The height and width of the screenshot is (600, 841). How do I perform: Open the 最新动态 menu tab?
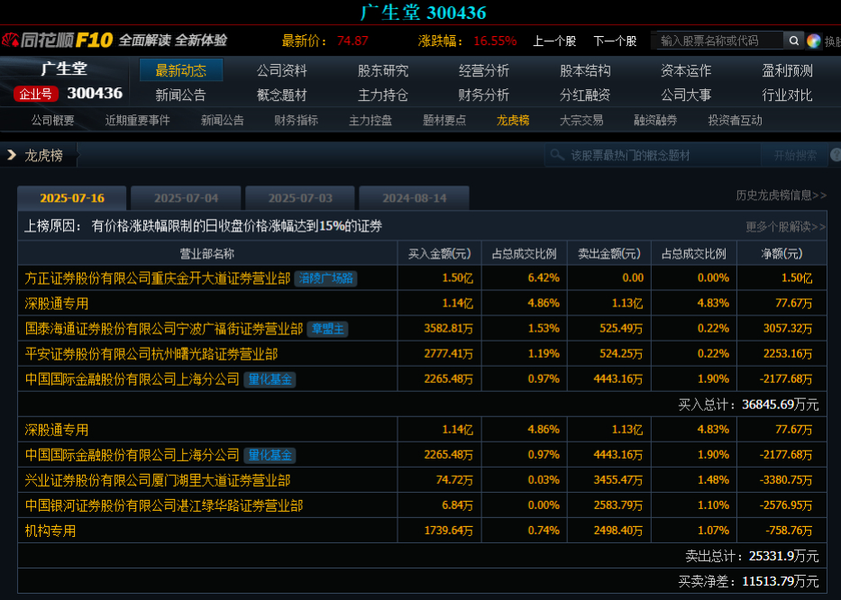(181, 70)
